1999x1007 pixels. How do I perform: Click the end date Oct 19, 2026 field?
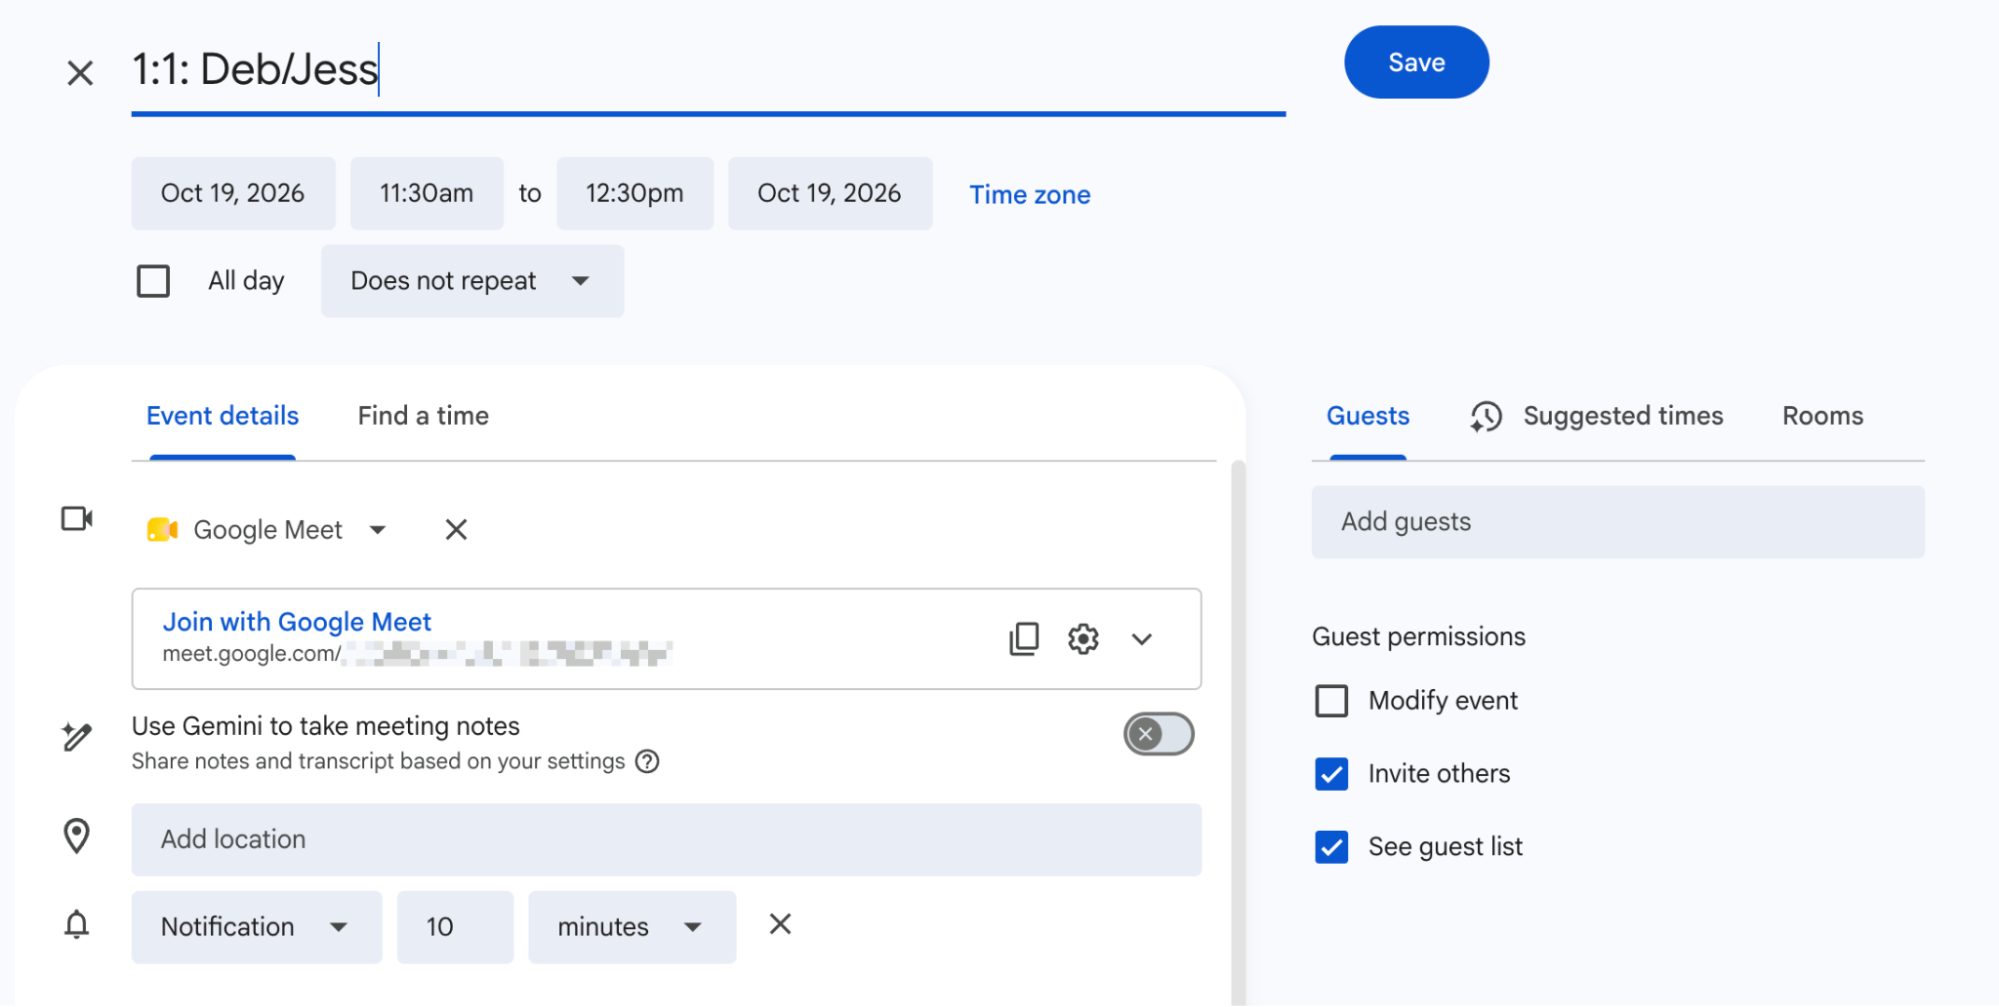click(830, 193)
